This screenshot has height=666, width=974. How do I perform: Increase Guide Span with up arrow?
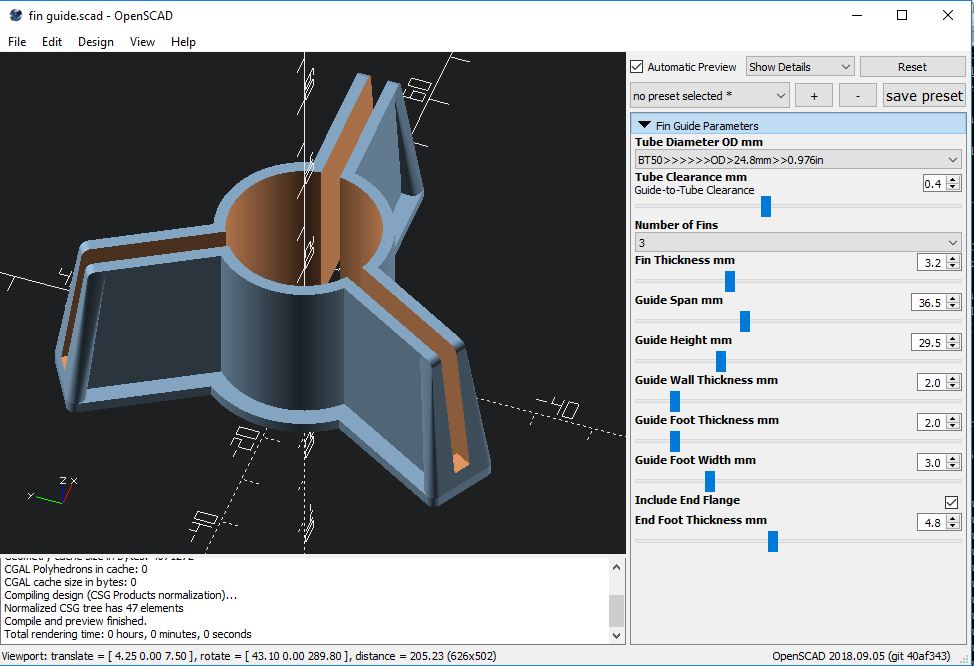[x=954, y=299]
